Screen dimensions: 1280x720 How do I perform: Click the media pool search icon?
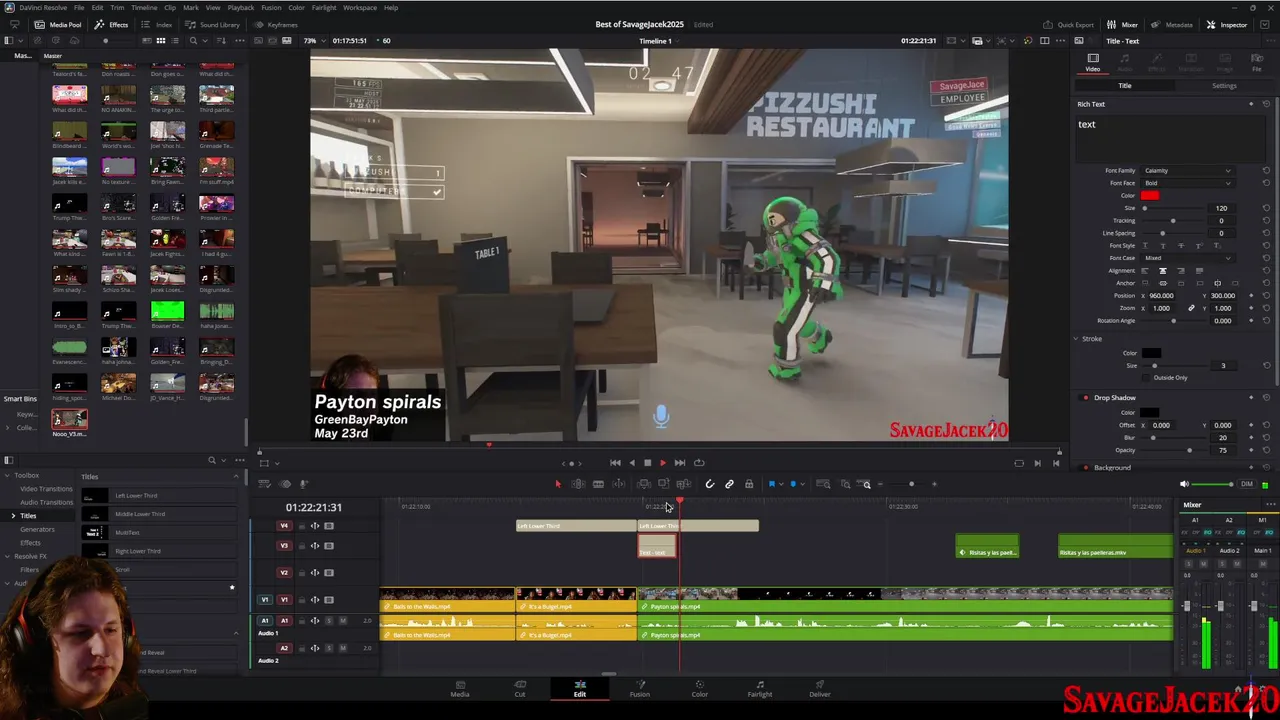[193, 41]
